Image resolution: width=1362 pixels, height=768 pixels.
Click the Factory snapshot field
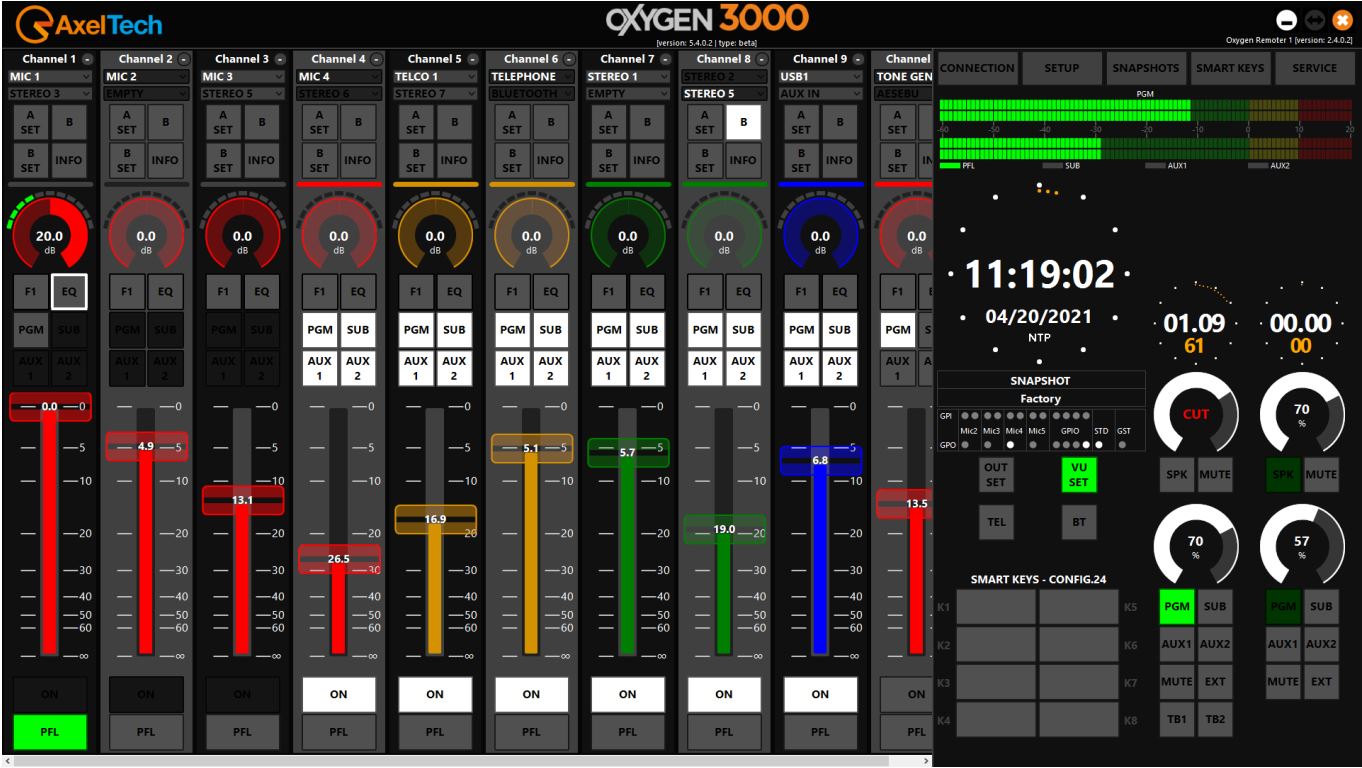point(1040,398)
